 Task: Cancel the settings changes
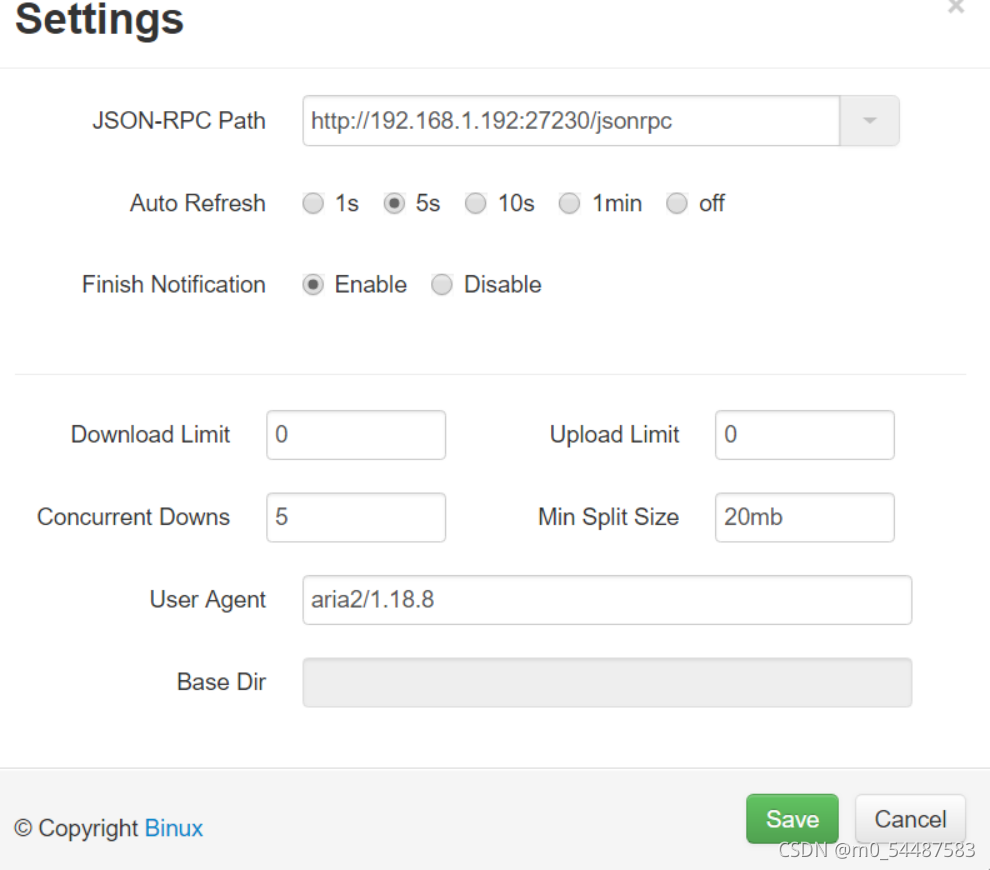coord(910,819)
